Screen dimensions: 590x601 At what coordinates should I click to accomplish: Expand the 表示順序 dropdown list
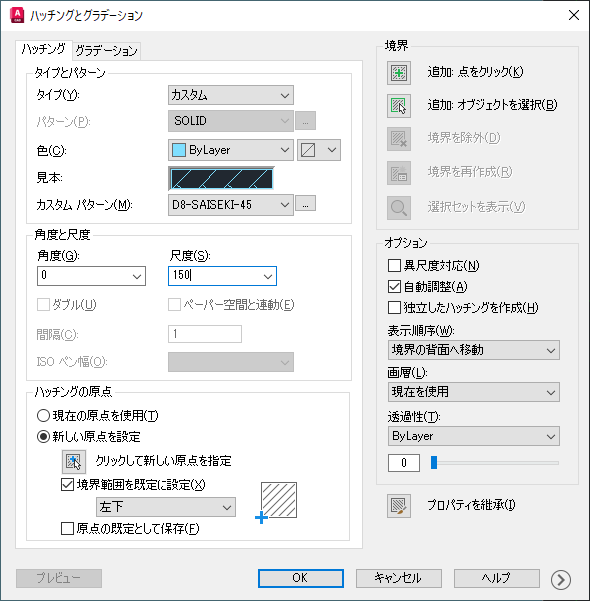tap(473, 350)
